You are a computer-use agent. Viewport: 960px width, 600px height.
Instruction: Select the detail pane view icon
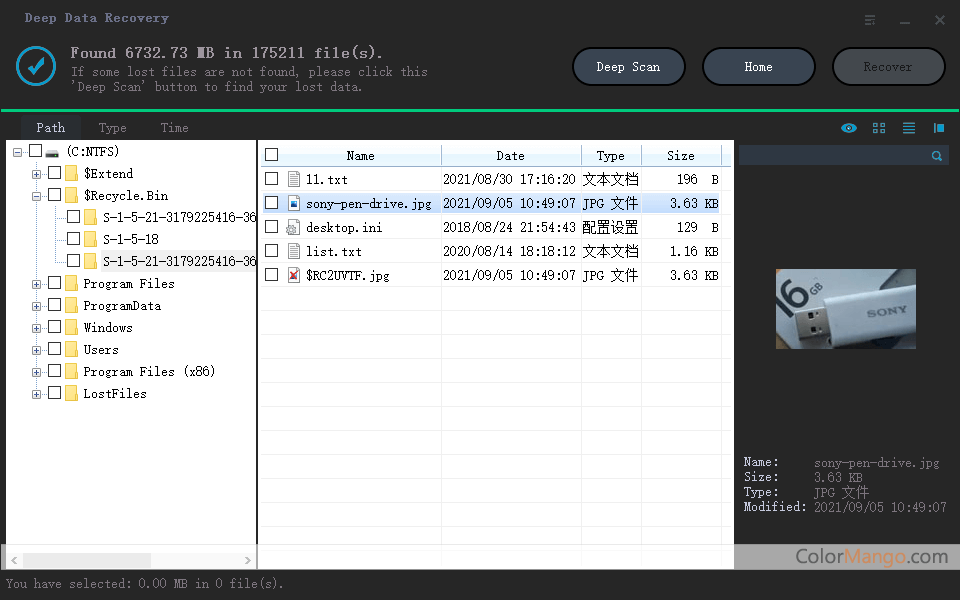click(x=939, y=128)
